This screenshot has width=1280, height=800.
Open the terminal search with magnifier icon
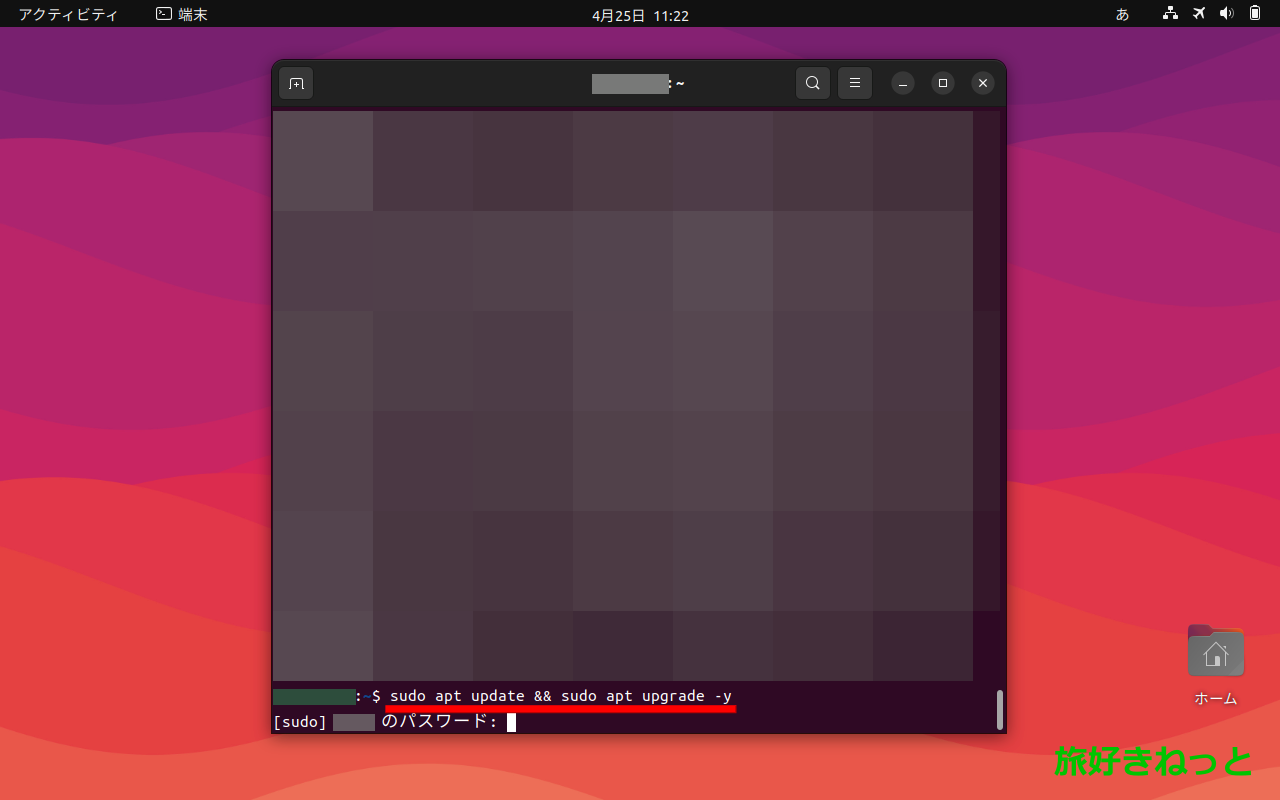point(812,83)
